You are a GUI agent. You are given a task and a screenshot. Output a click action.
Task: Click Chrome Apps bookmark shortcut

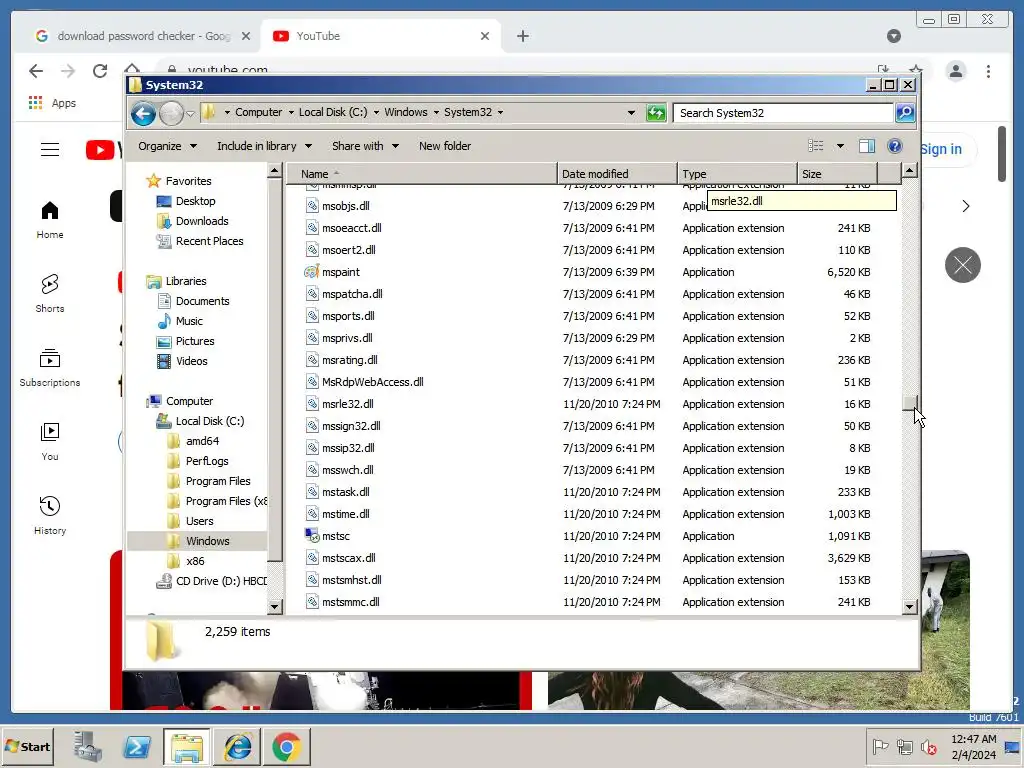[x=52, y=103]
